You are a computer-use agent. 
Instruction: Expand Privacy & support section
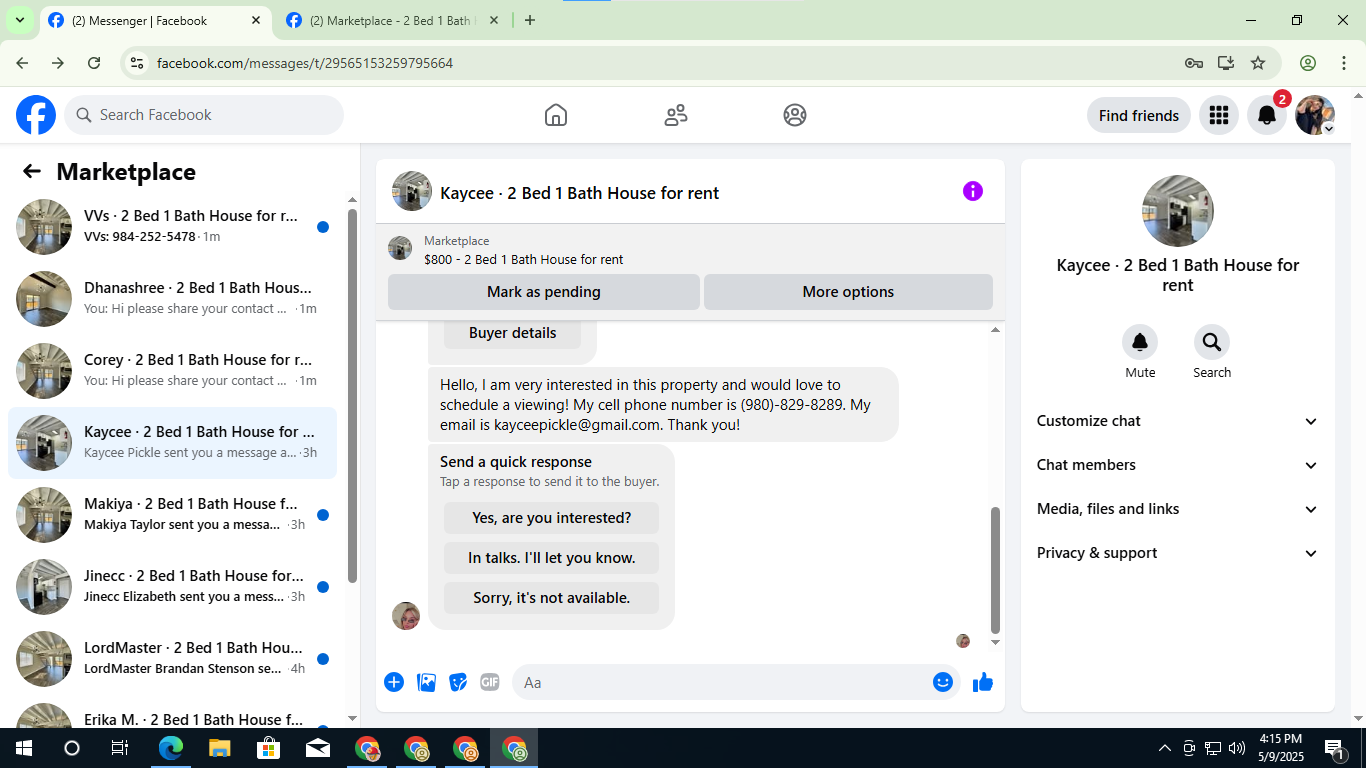(x=1178, y=553)
